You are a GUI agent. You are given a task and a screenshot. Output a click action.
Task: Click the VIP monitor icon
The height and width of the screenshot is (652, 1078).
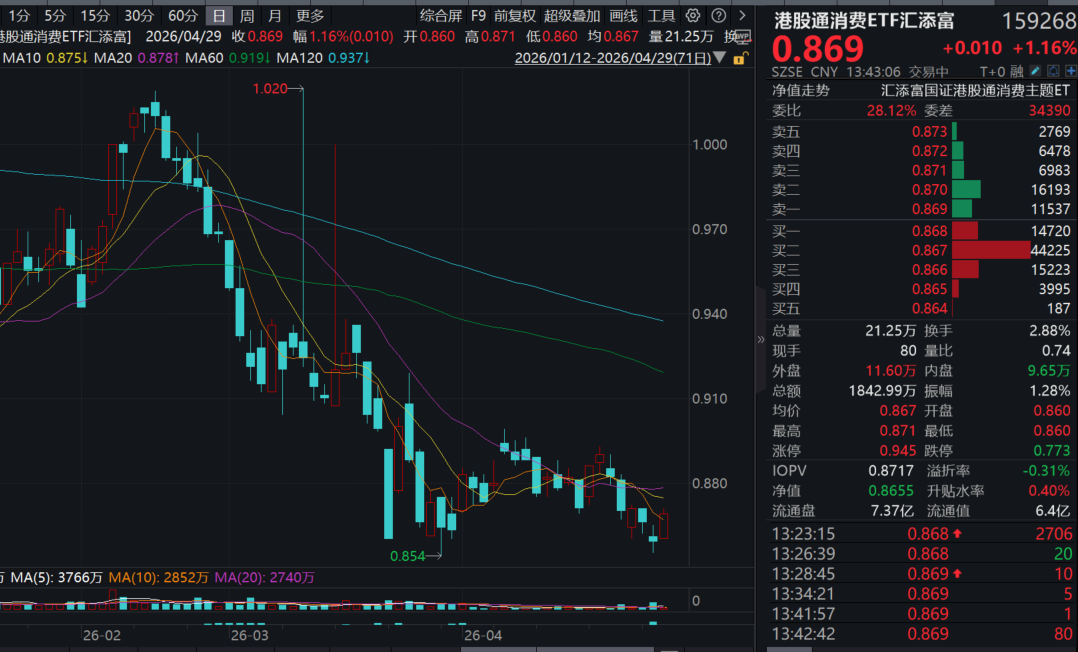pyautogui.click(x=742, y=36)
